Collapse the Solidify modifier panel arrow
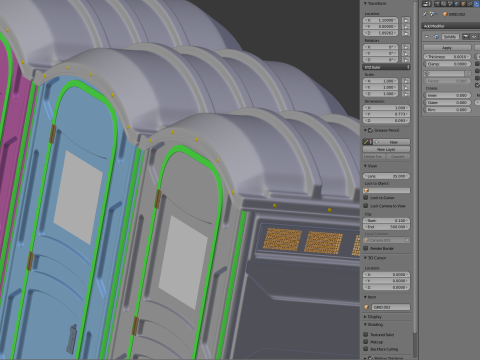The image size is (480, 360). click(x=427, y=37)
